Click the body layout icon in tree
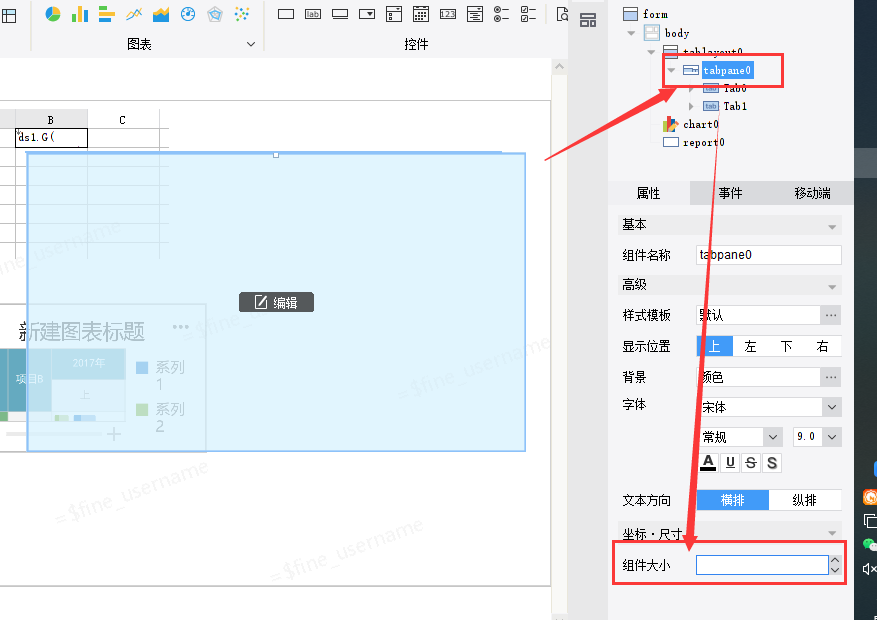Viewport: 877px width, 620px height. (652, 33)
